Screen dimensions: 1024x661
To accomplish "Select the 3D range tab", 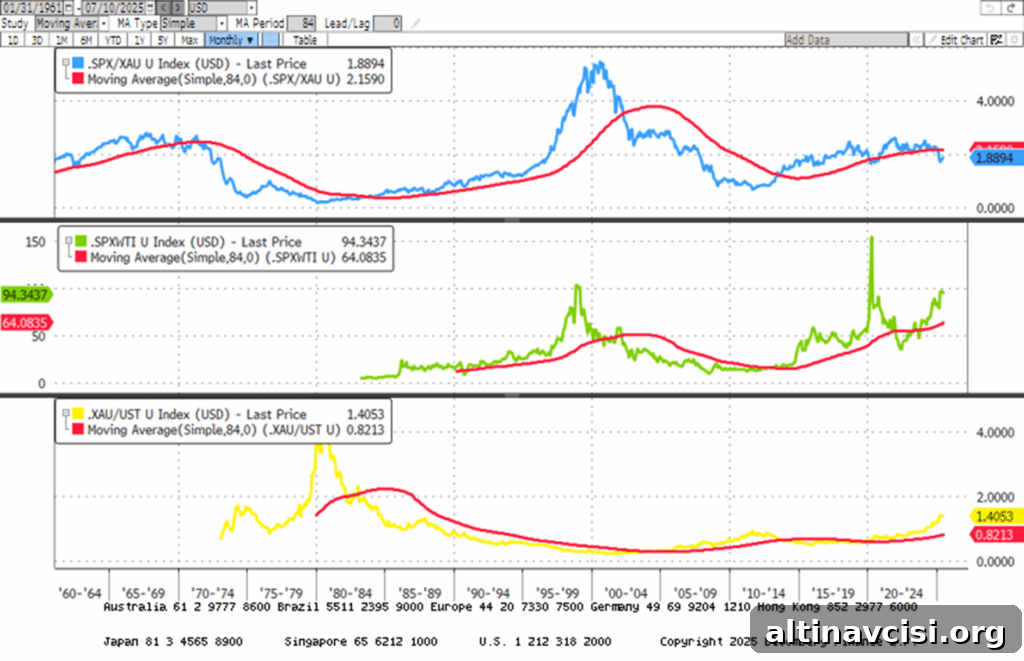I will tap(37, 40).
